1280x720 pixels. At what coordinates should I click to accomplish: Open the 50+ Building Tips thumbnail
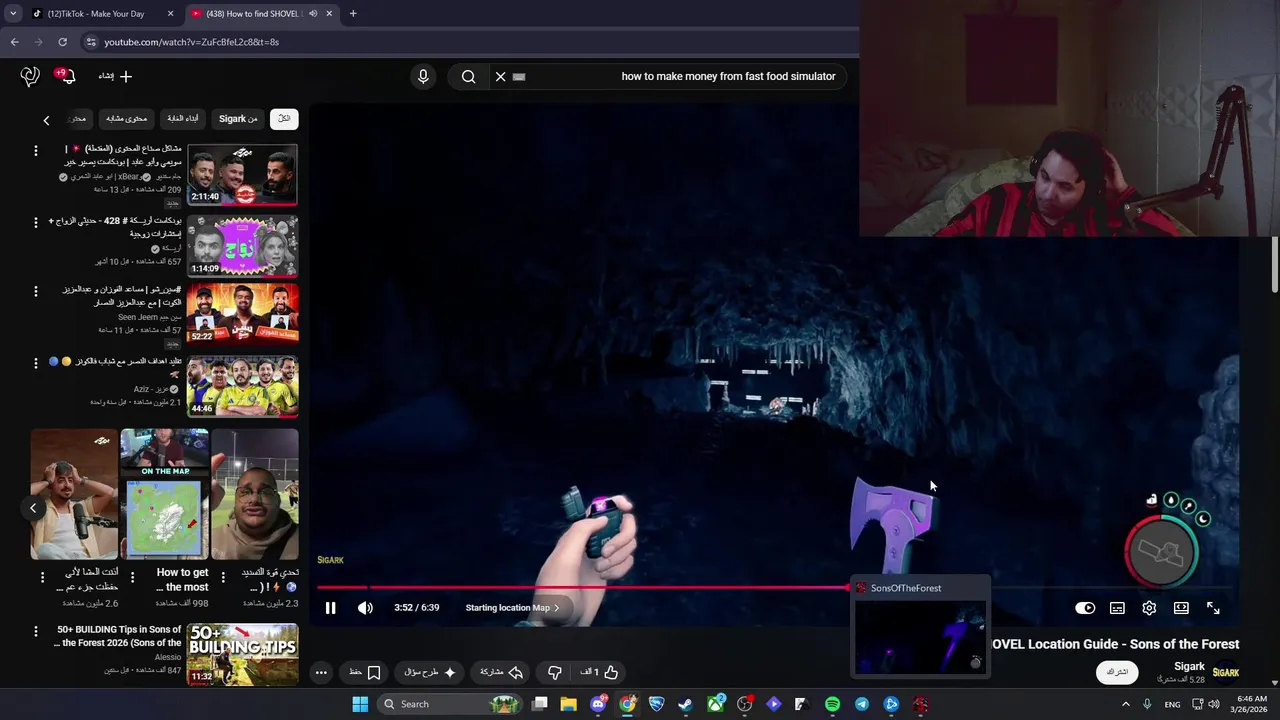coord(242,654)
